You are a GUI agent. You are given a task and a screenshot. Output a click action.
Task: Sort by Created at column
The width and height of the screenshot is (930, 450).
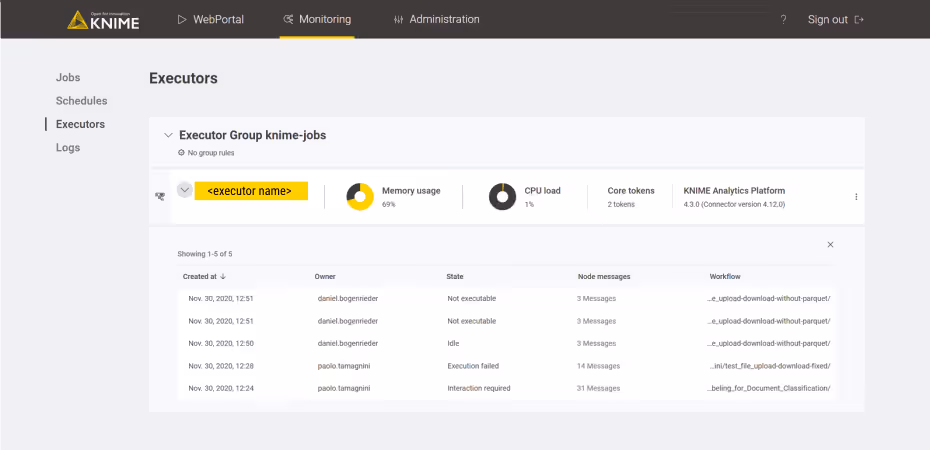pyautogui.click(x=205, y=276)
